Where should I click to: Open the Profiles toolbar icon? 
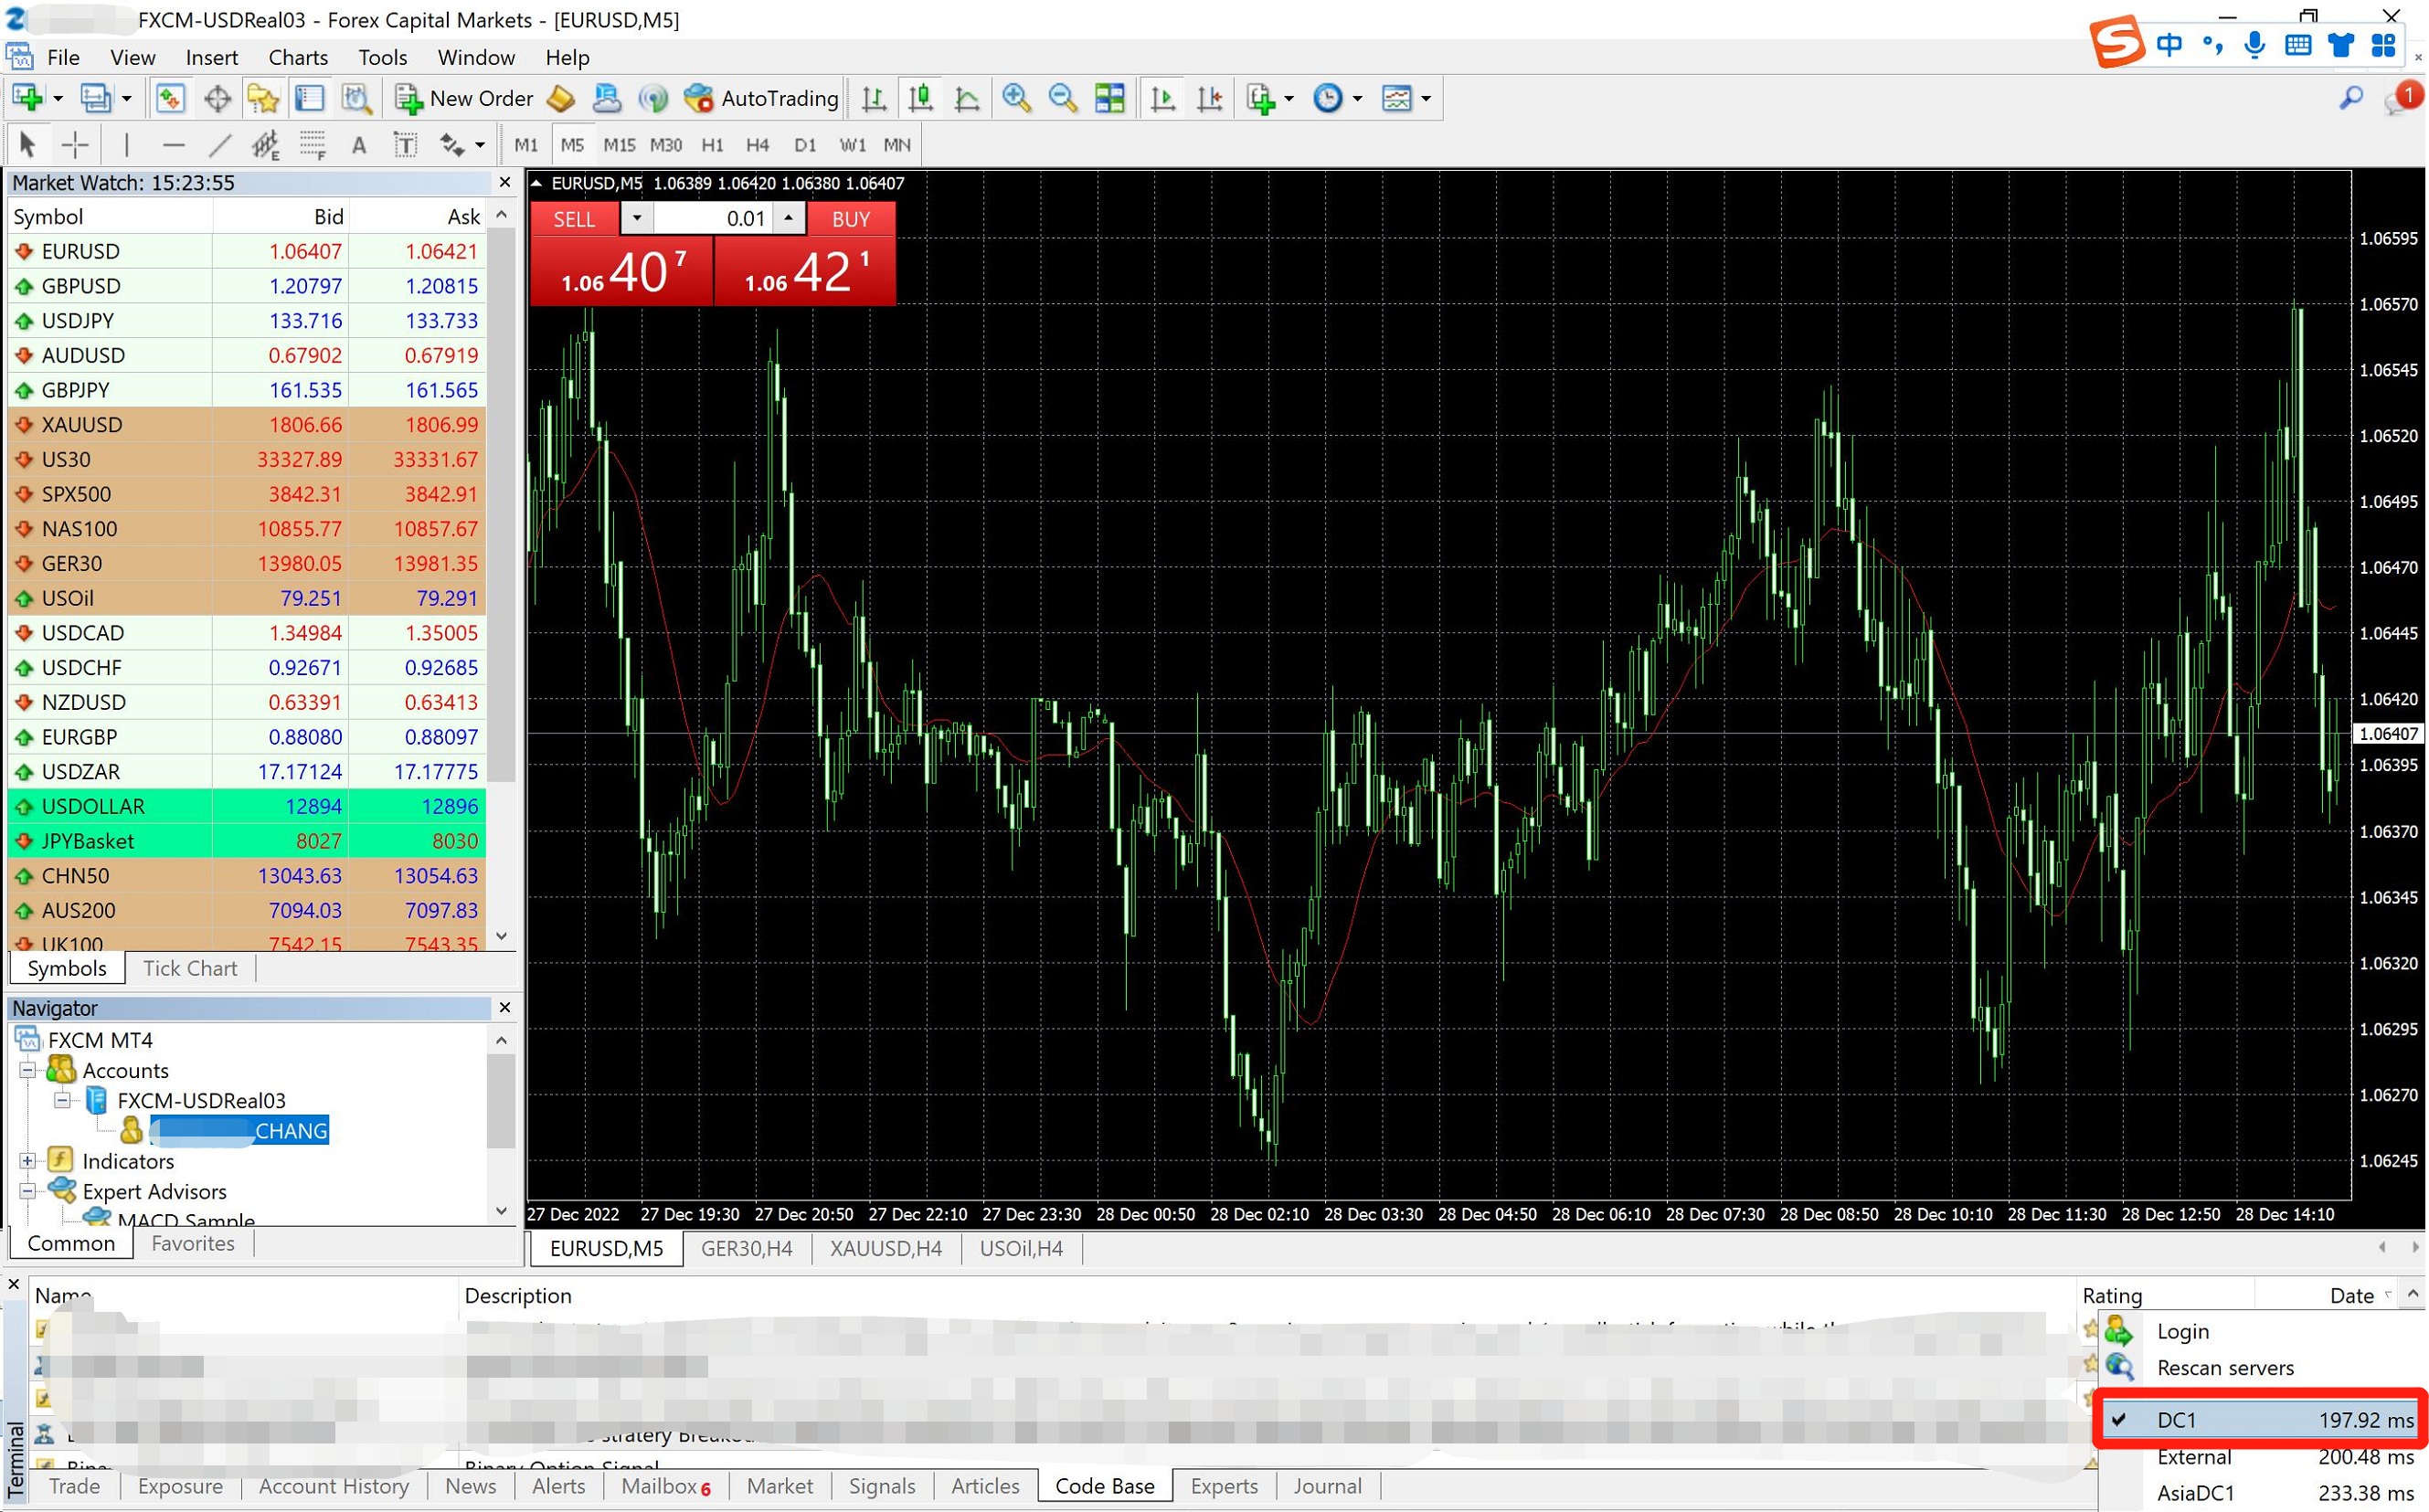click(x=96, y=98)
